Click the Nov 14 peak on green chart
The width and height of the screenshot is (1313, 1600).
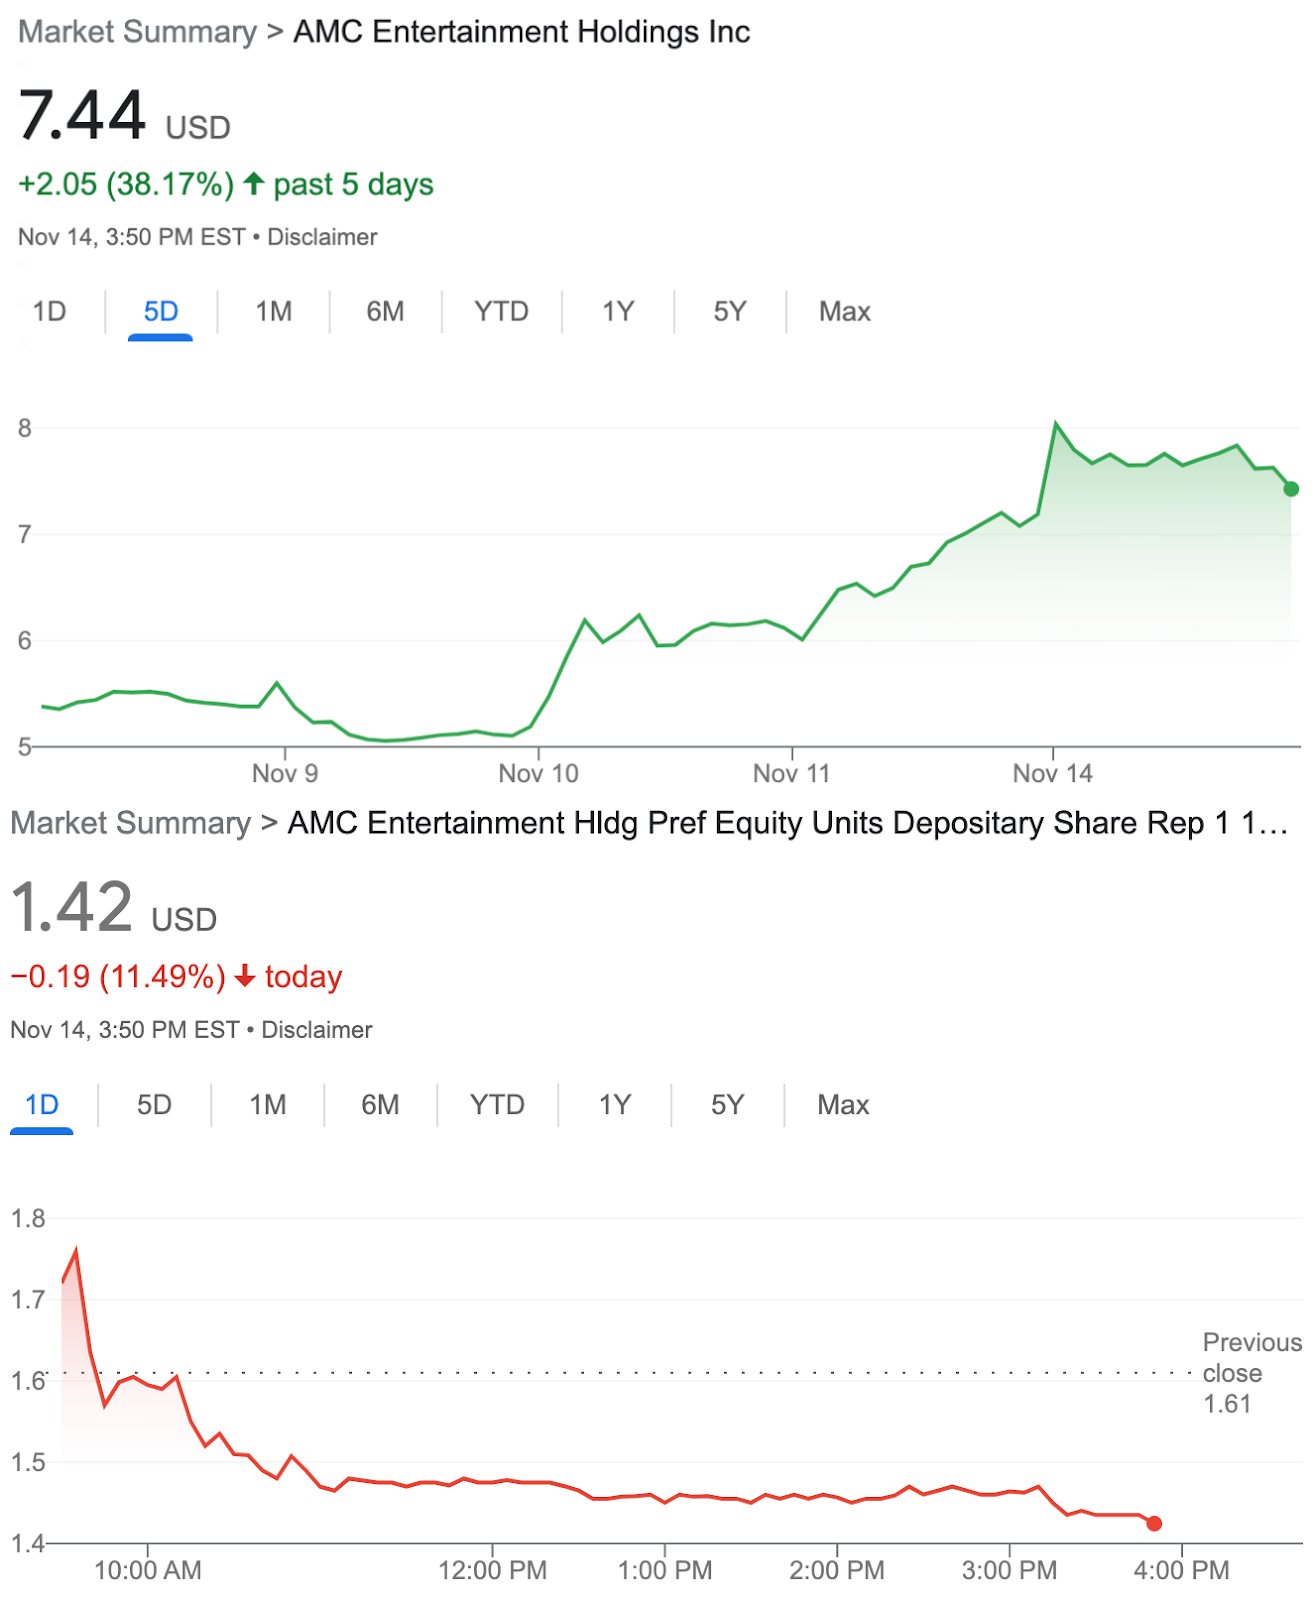1056,424
